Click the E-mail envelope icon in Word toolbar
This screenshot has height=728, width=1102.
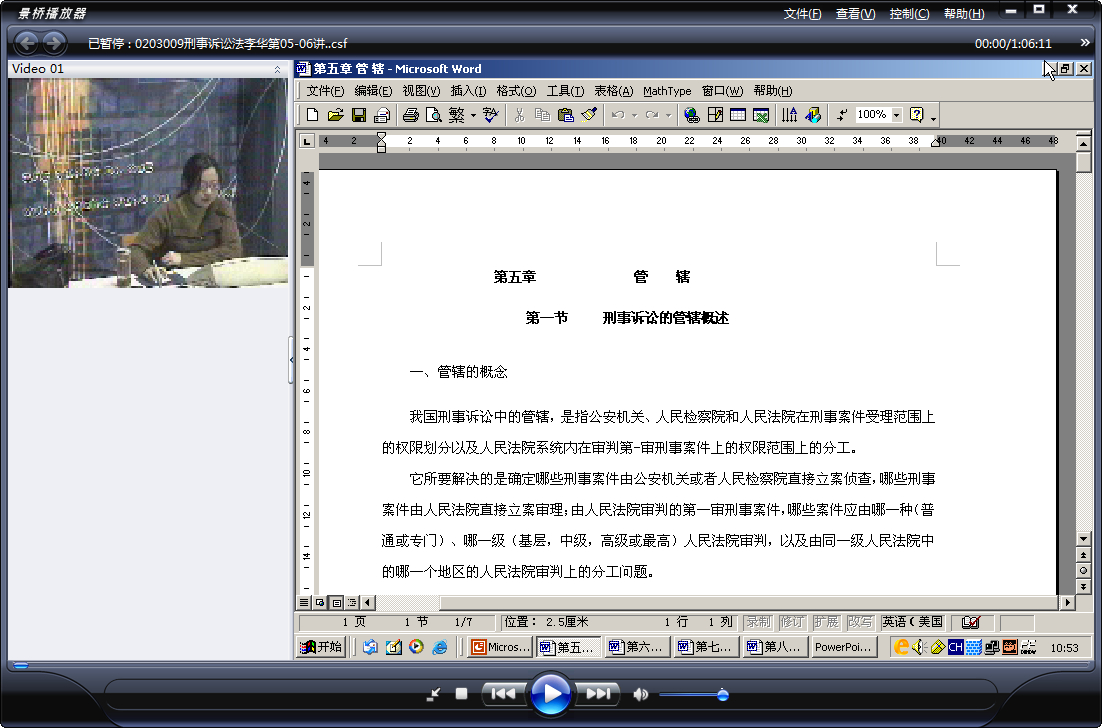click(382, 115)
